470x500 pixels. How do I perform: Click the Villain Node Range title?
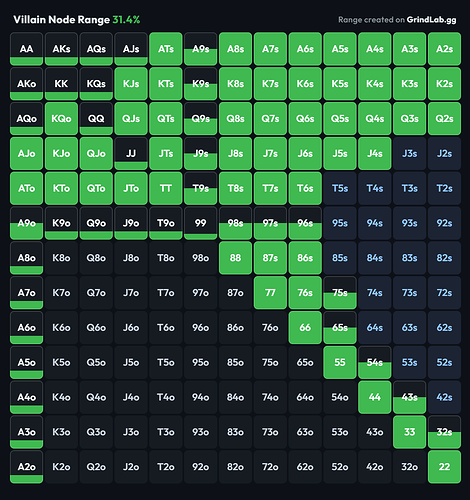(x=61, y=20)
